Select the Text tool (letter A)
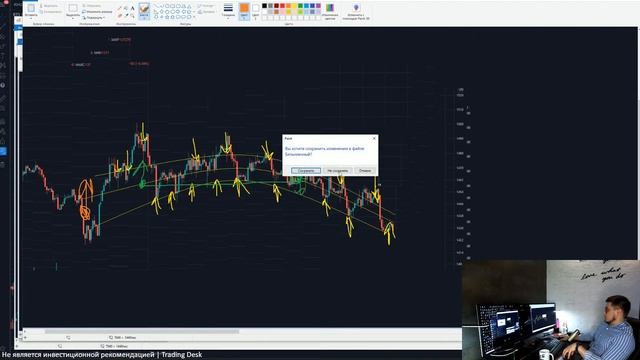 [133, 8]
